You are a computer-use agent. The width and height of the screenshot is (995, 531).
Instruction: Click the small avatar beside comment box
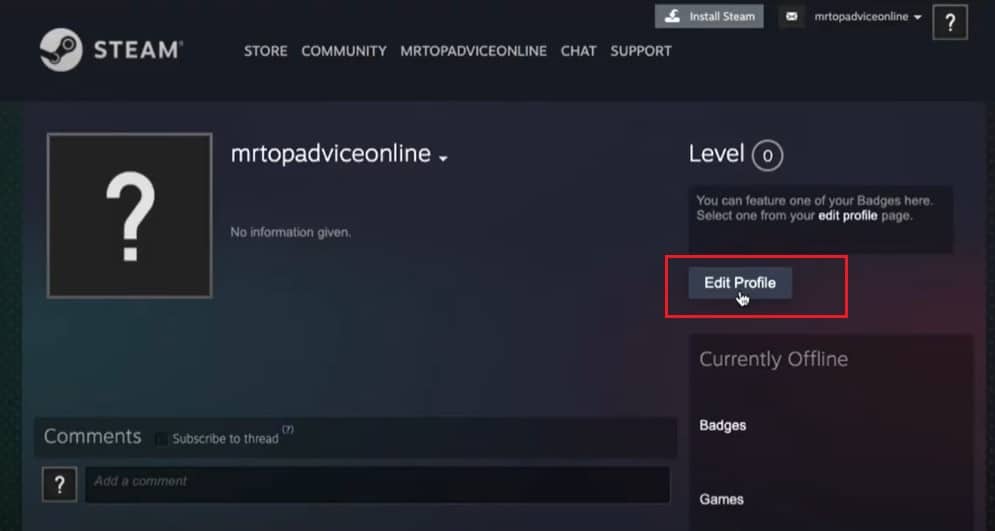tap(60, 485)
